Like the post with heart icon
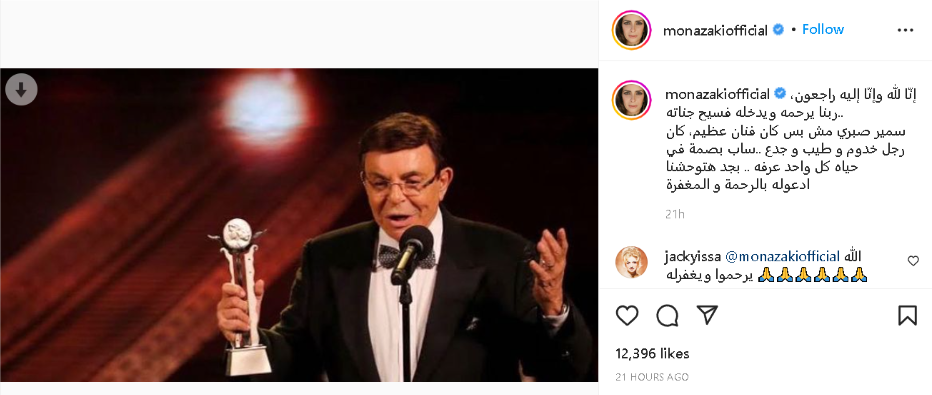Image resolution: width=932 pixels, height=395 pixels. point(626,315)
